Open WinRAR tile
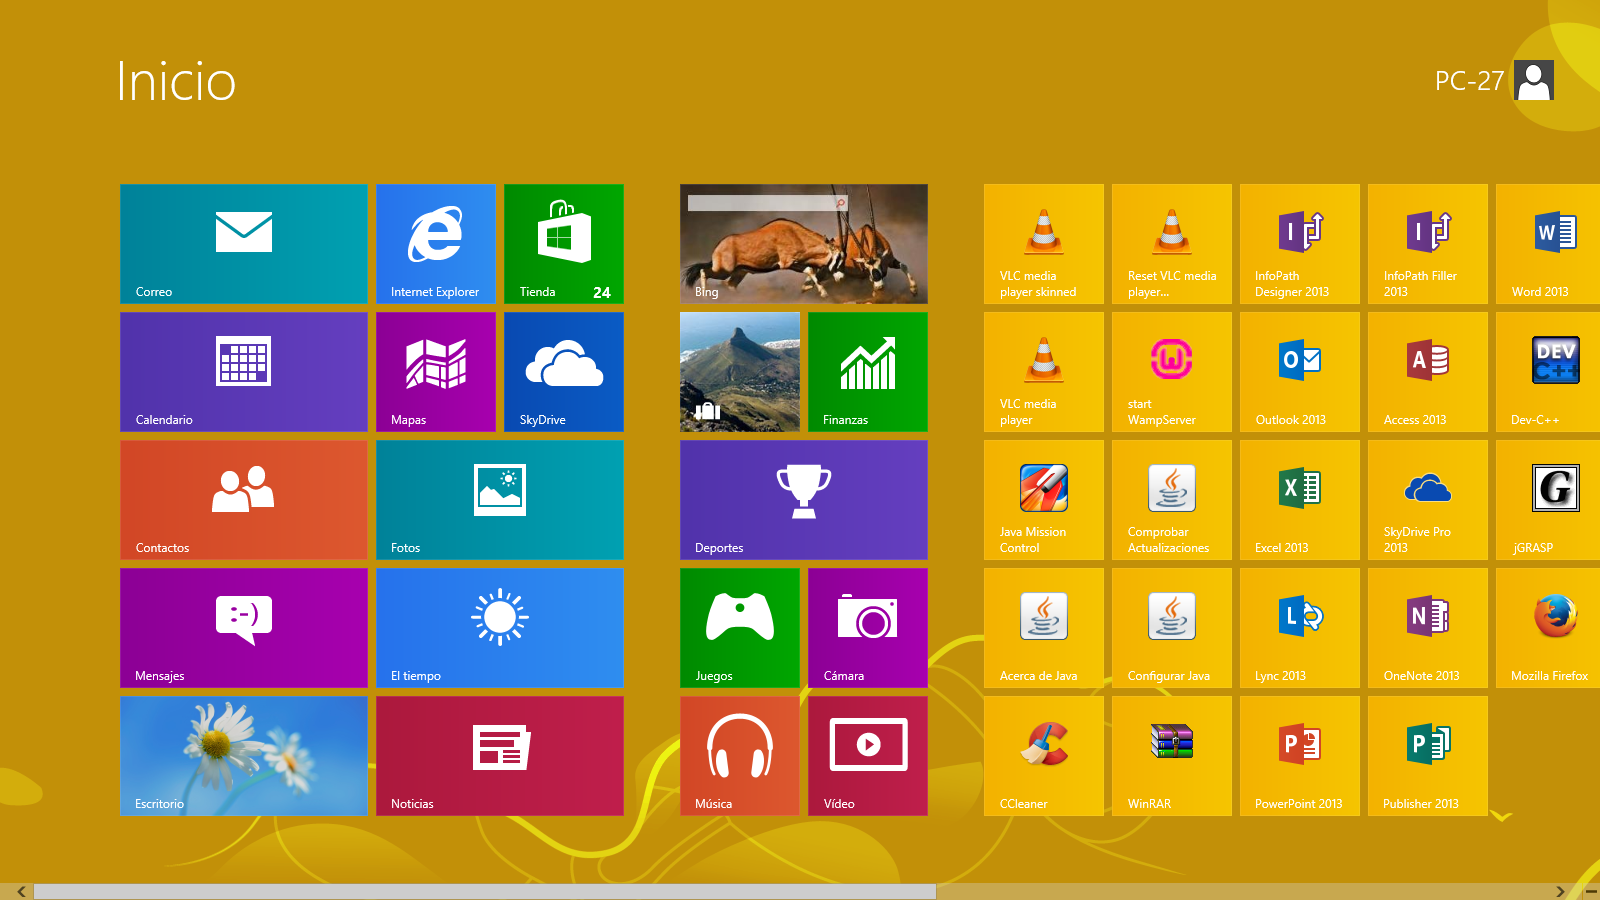The width and height of the screenshot is (1600, 900). 1172,756
